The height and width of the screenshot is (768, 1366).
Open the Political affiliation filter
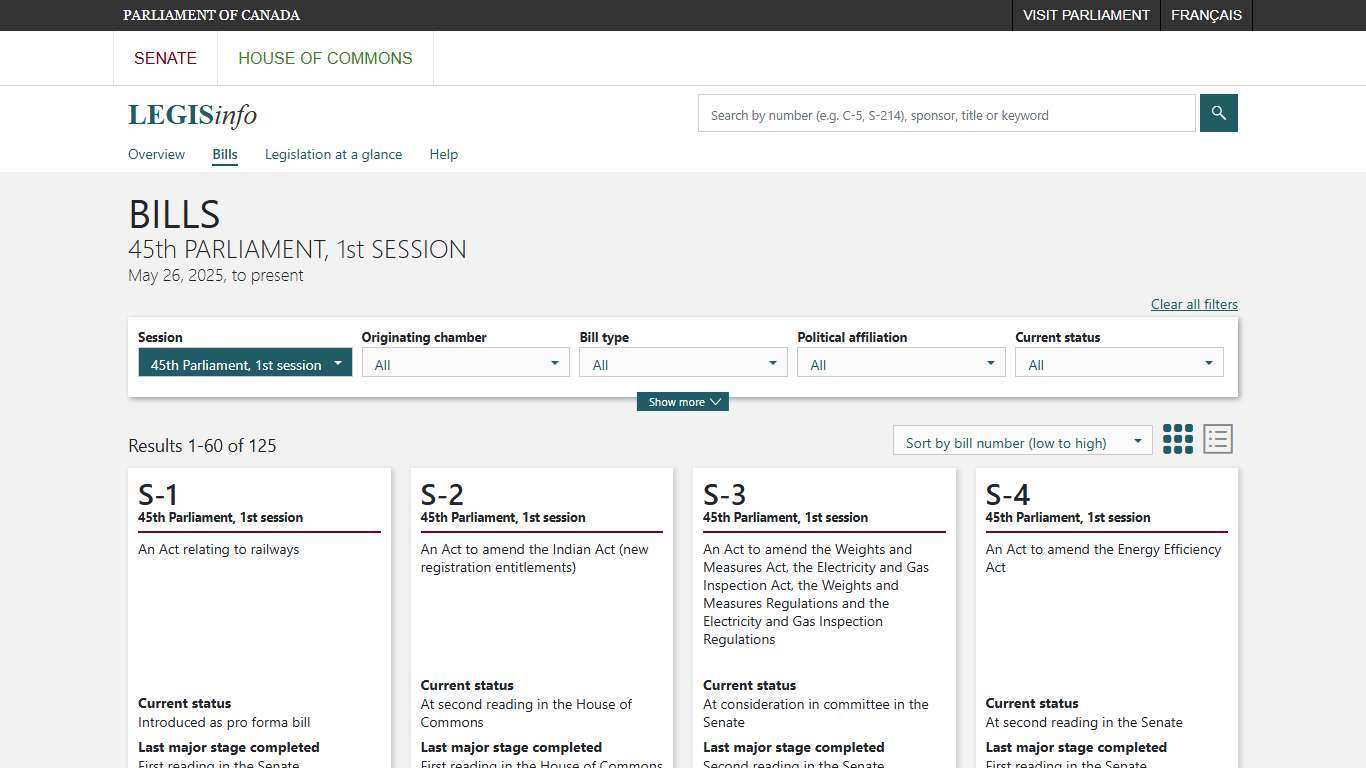point(899,362)
